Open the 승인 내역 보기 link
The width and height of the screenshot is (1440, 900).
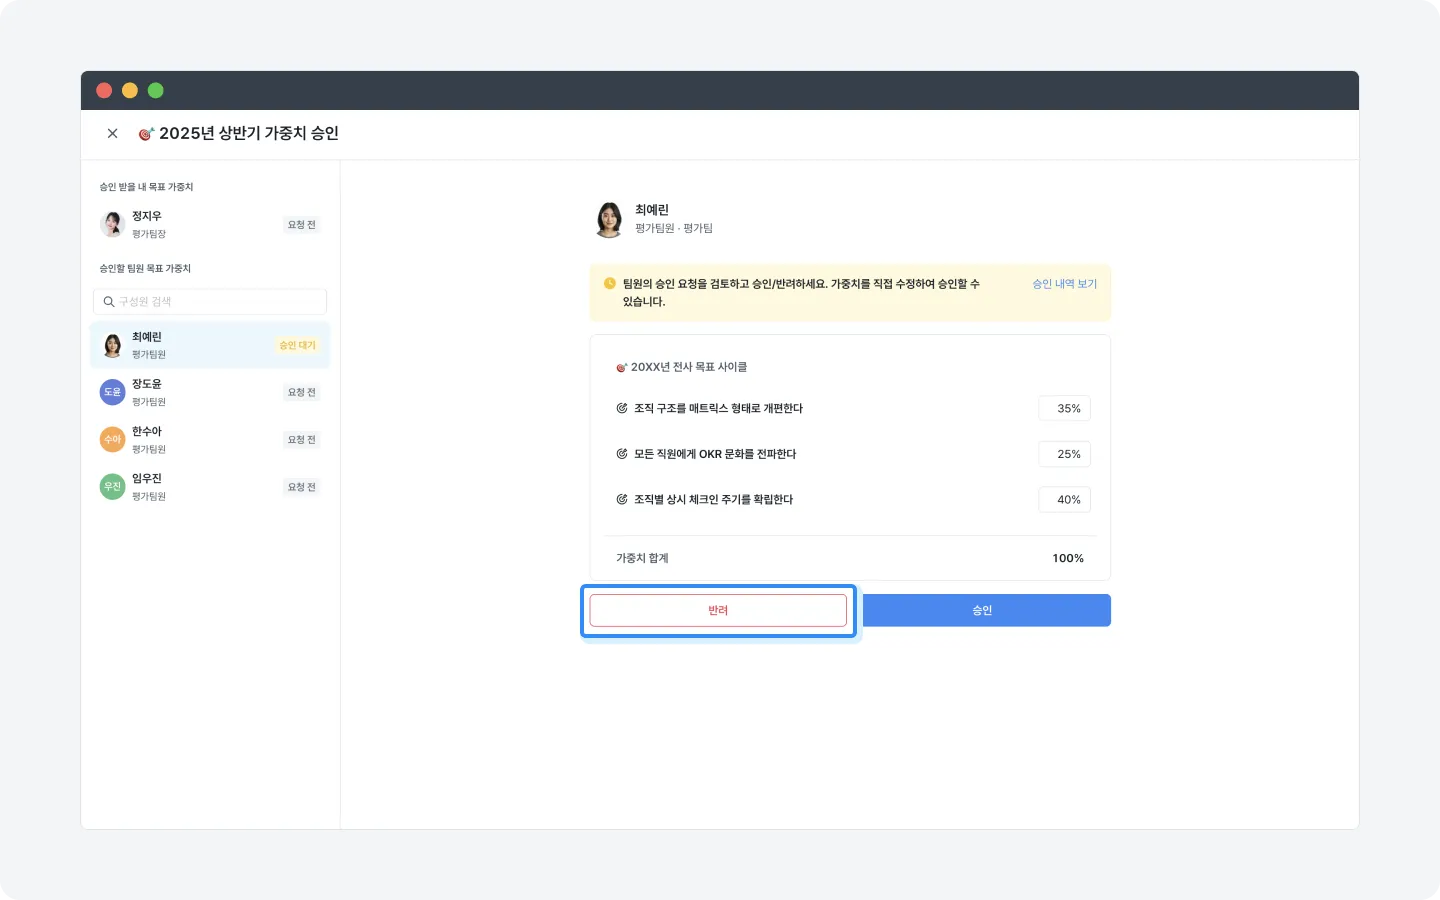tap(1065, 284)
